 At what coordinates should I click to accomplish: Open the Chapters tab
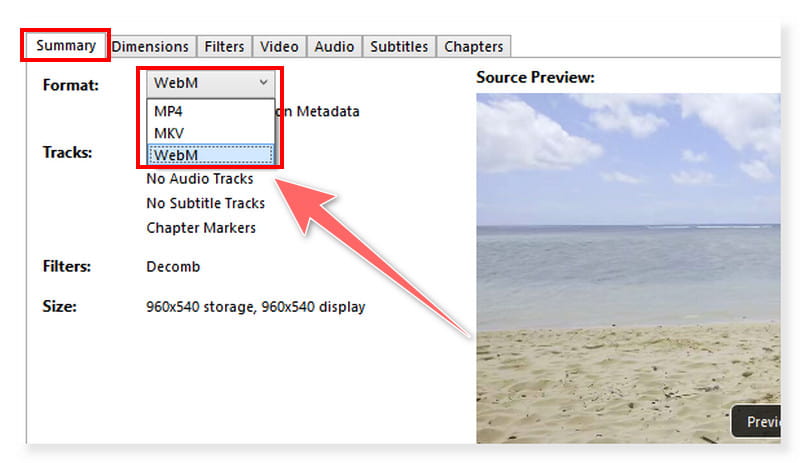point(474,46)
